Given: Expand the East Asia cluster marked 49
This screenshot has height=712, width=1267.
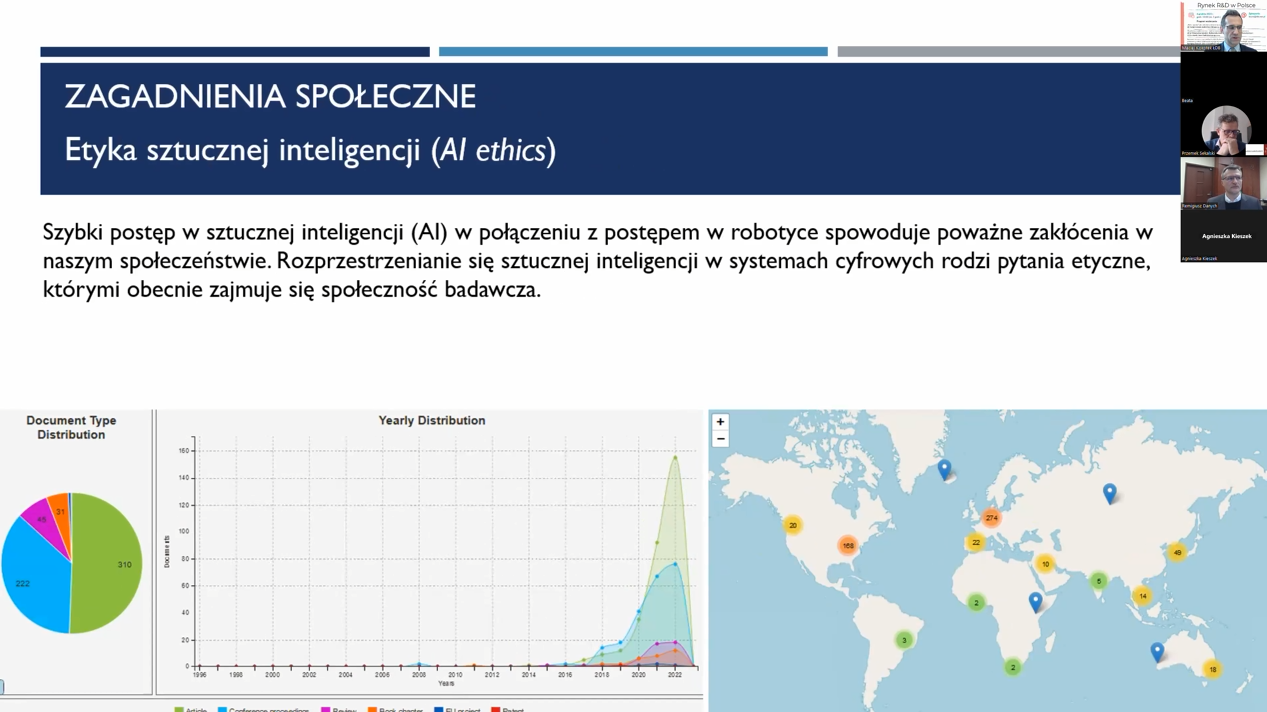Looking at the screenshot, I should point(1177,552).
